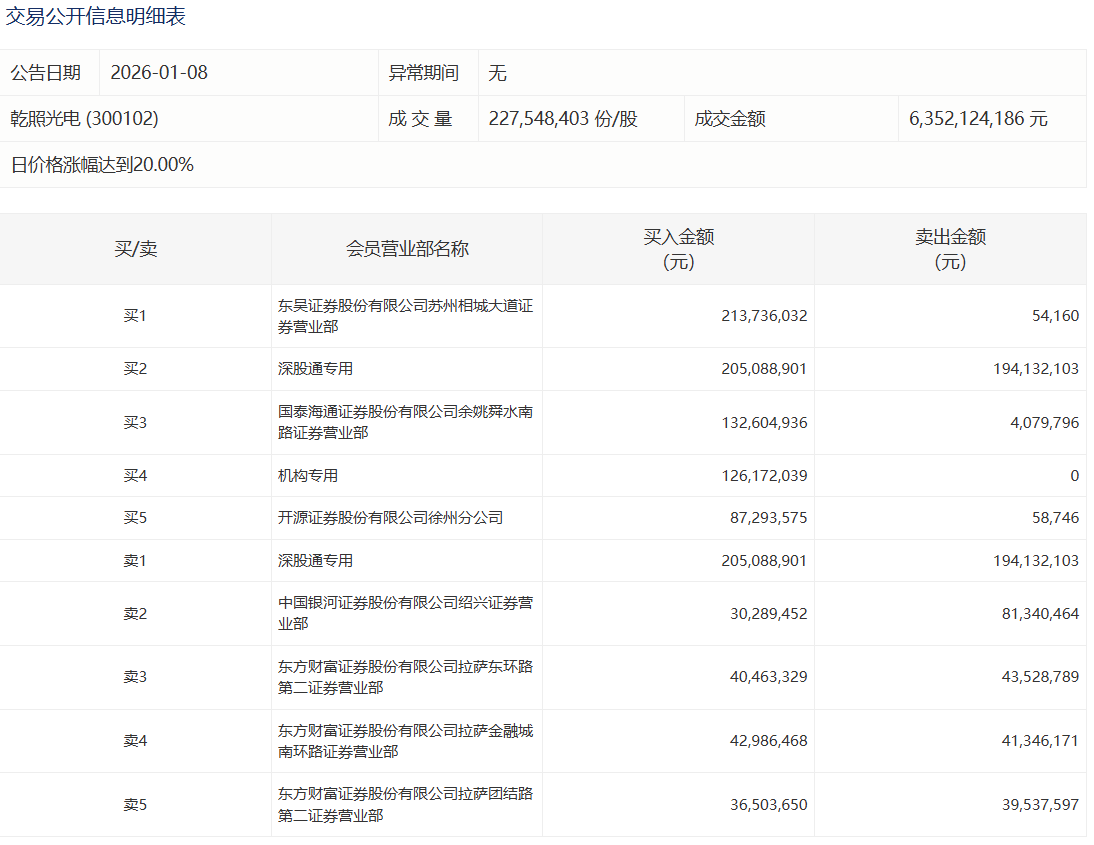1094x845 pixels.
Task: Select 东吴证券苏州相城大道证券营业部 broker name
Action: pos(405,316)
